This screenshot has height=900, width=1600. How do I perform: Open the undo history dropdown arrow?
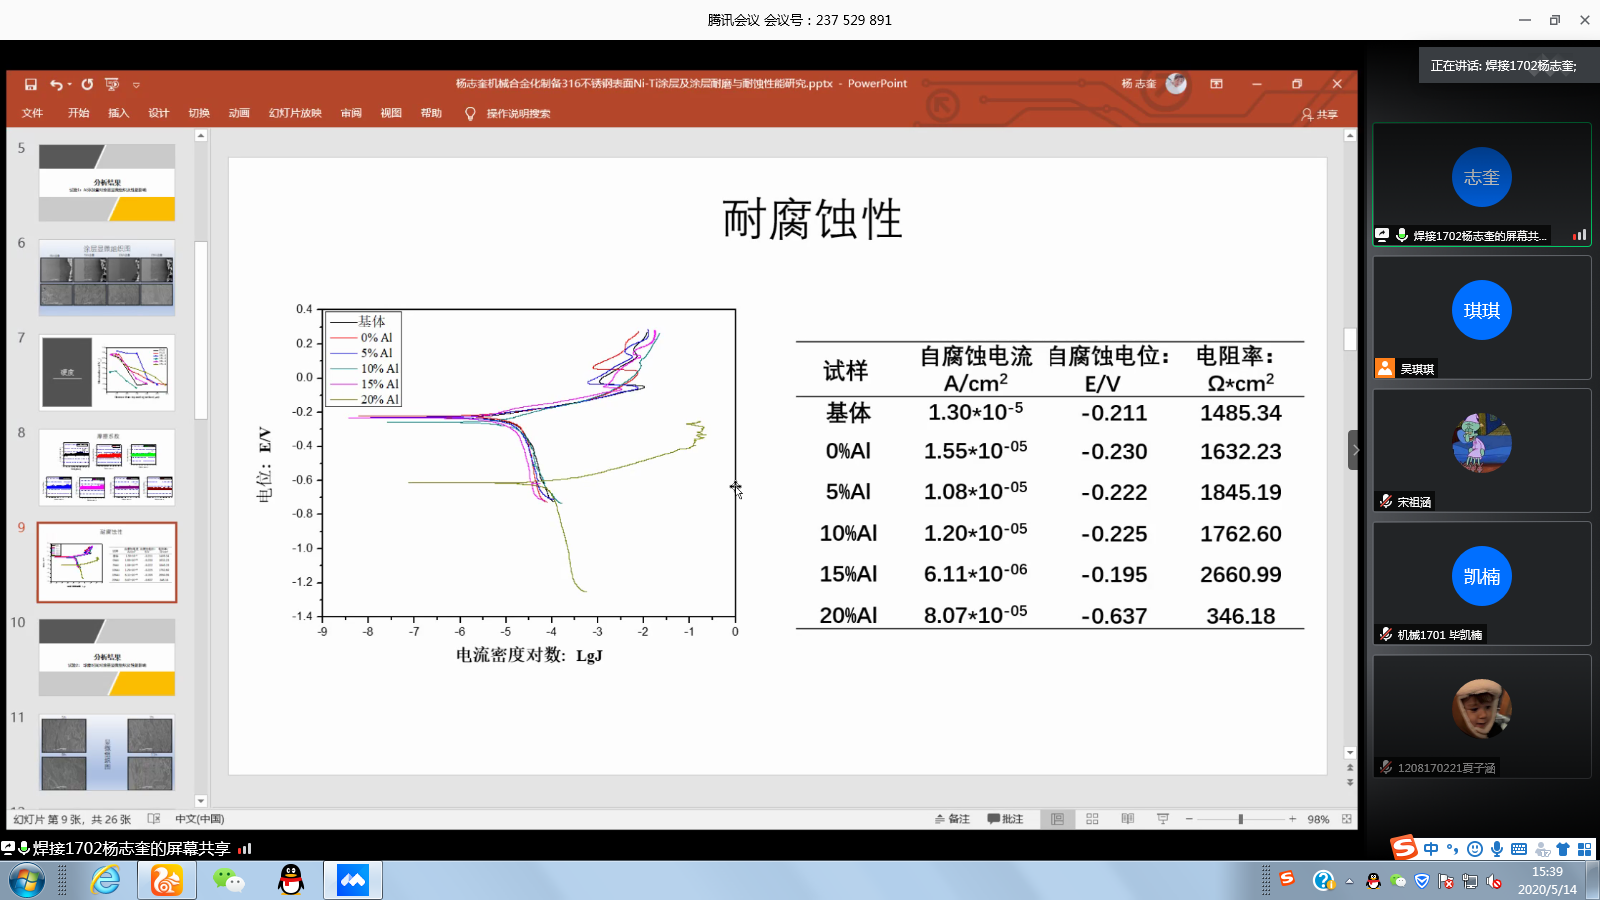(x=70, y=85)
